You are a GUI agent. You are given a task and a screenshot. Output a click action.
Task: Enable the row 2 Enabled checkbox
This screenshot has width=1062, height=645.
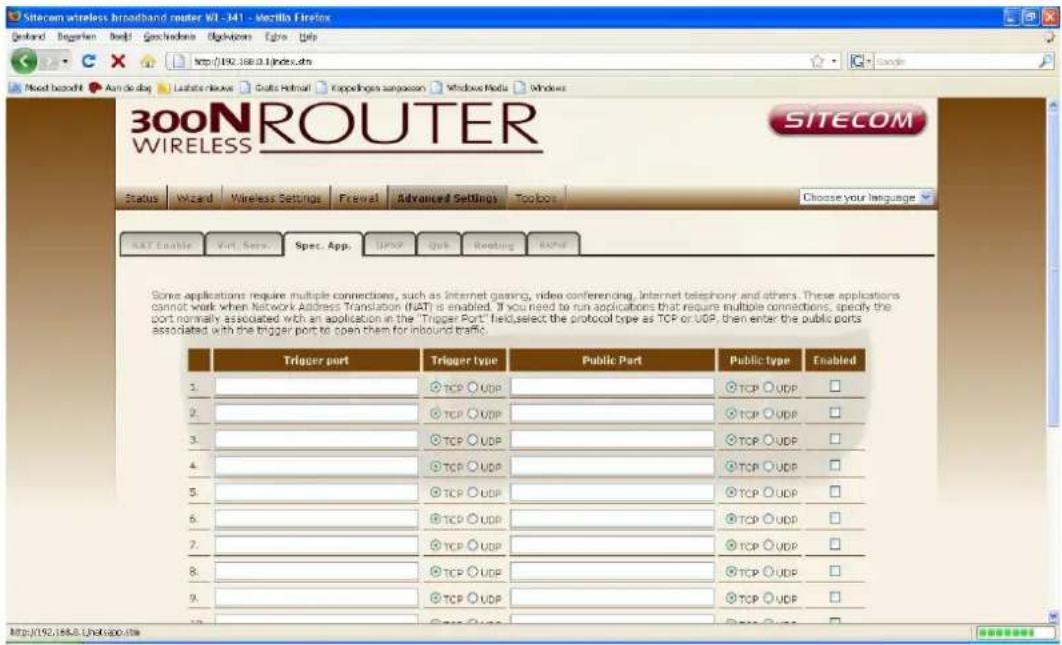click(835, 412)
